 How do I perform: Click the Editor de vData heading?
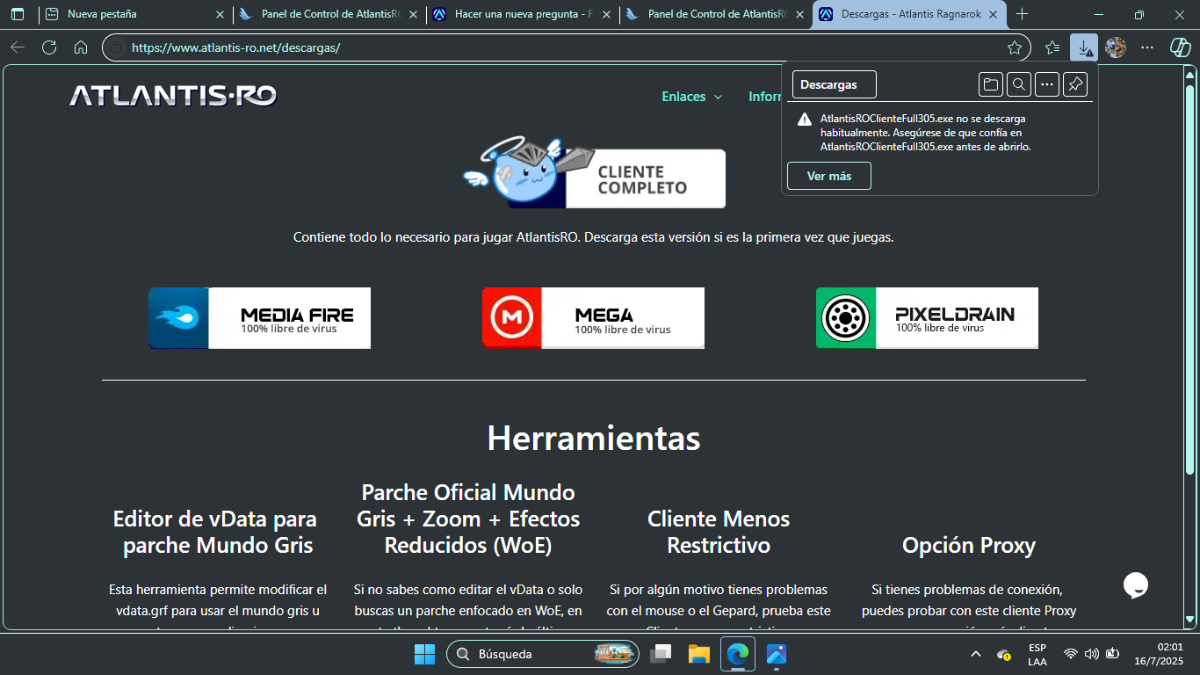[215, 532]
